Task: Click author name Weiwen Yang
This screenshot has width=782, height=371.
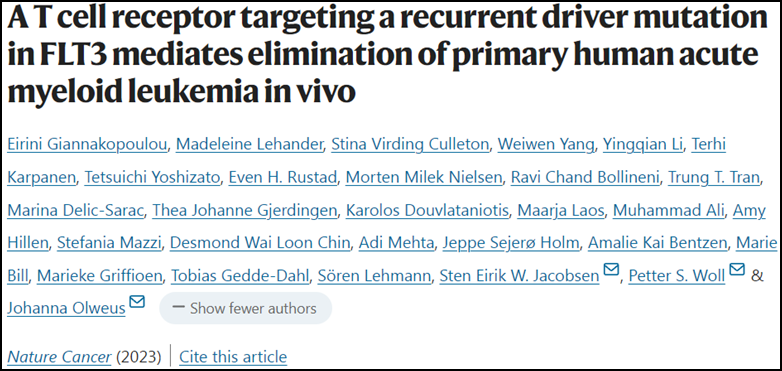Action: (x=546, y=145)
